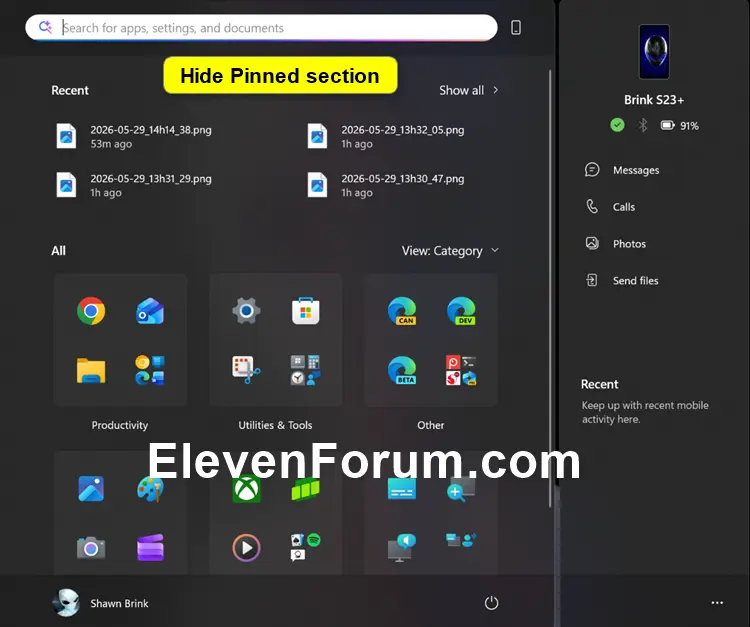Viewport: 750px width, 627px height.
Task: Open Shawn Brink user account menu
Action: coord(100,603)
